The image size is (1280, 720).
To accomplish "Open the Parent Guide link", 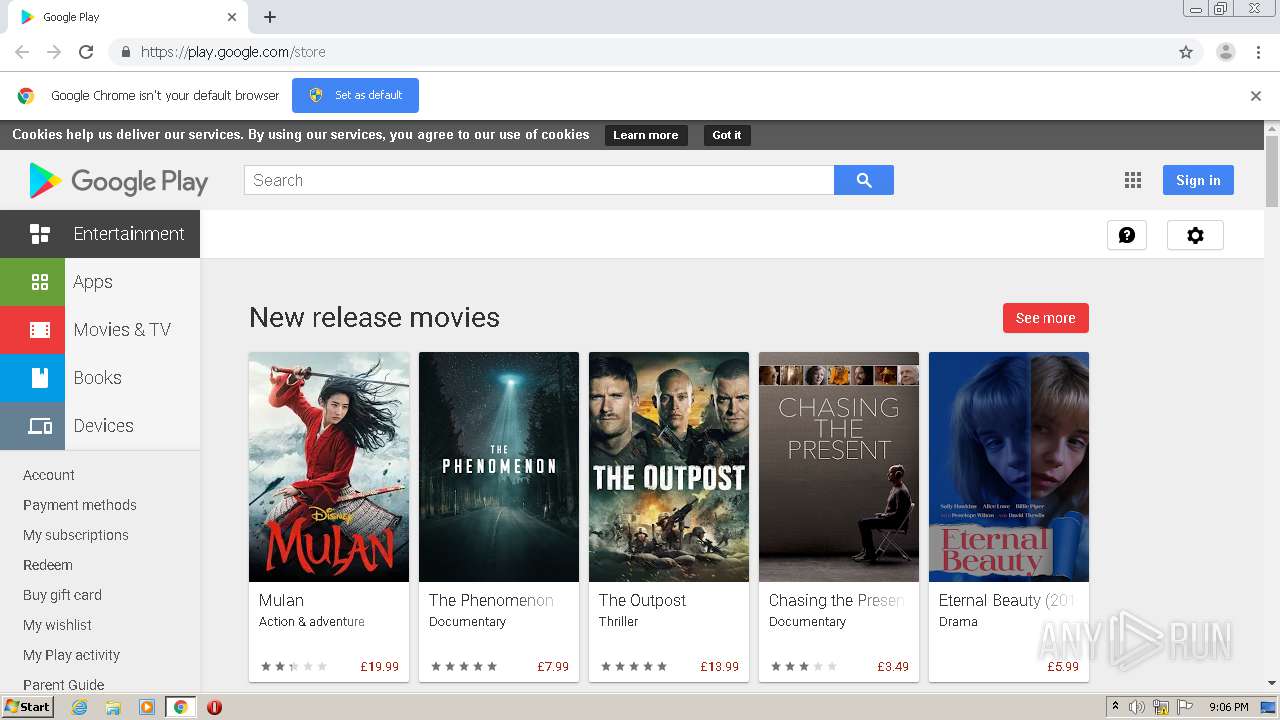I will coord(64,685).
